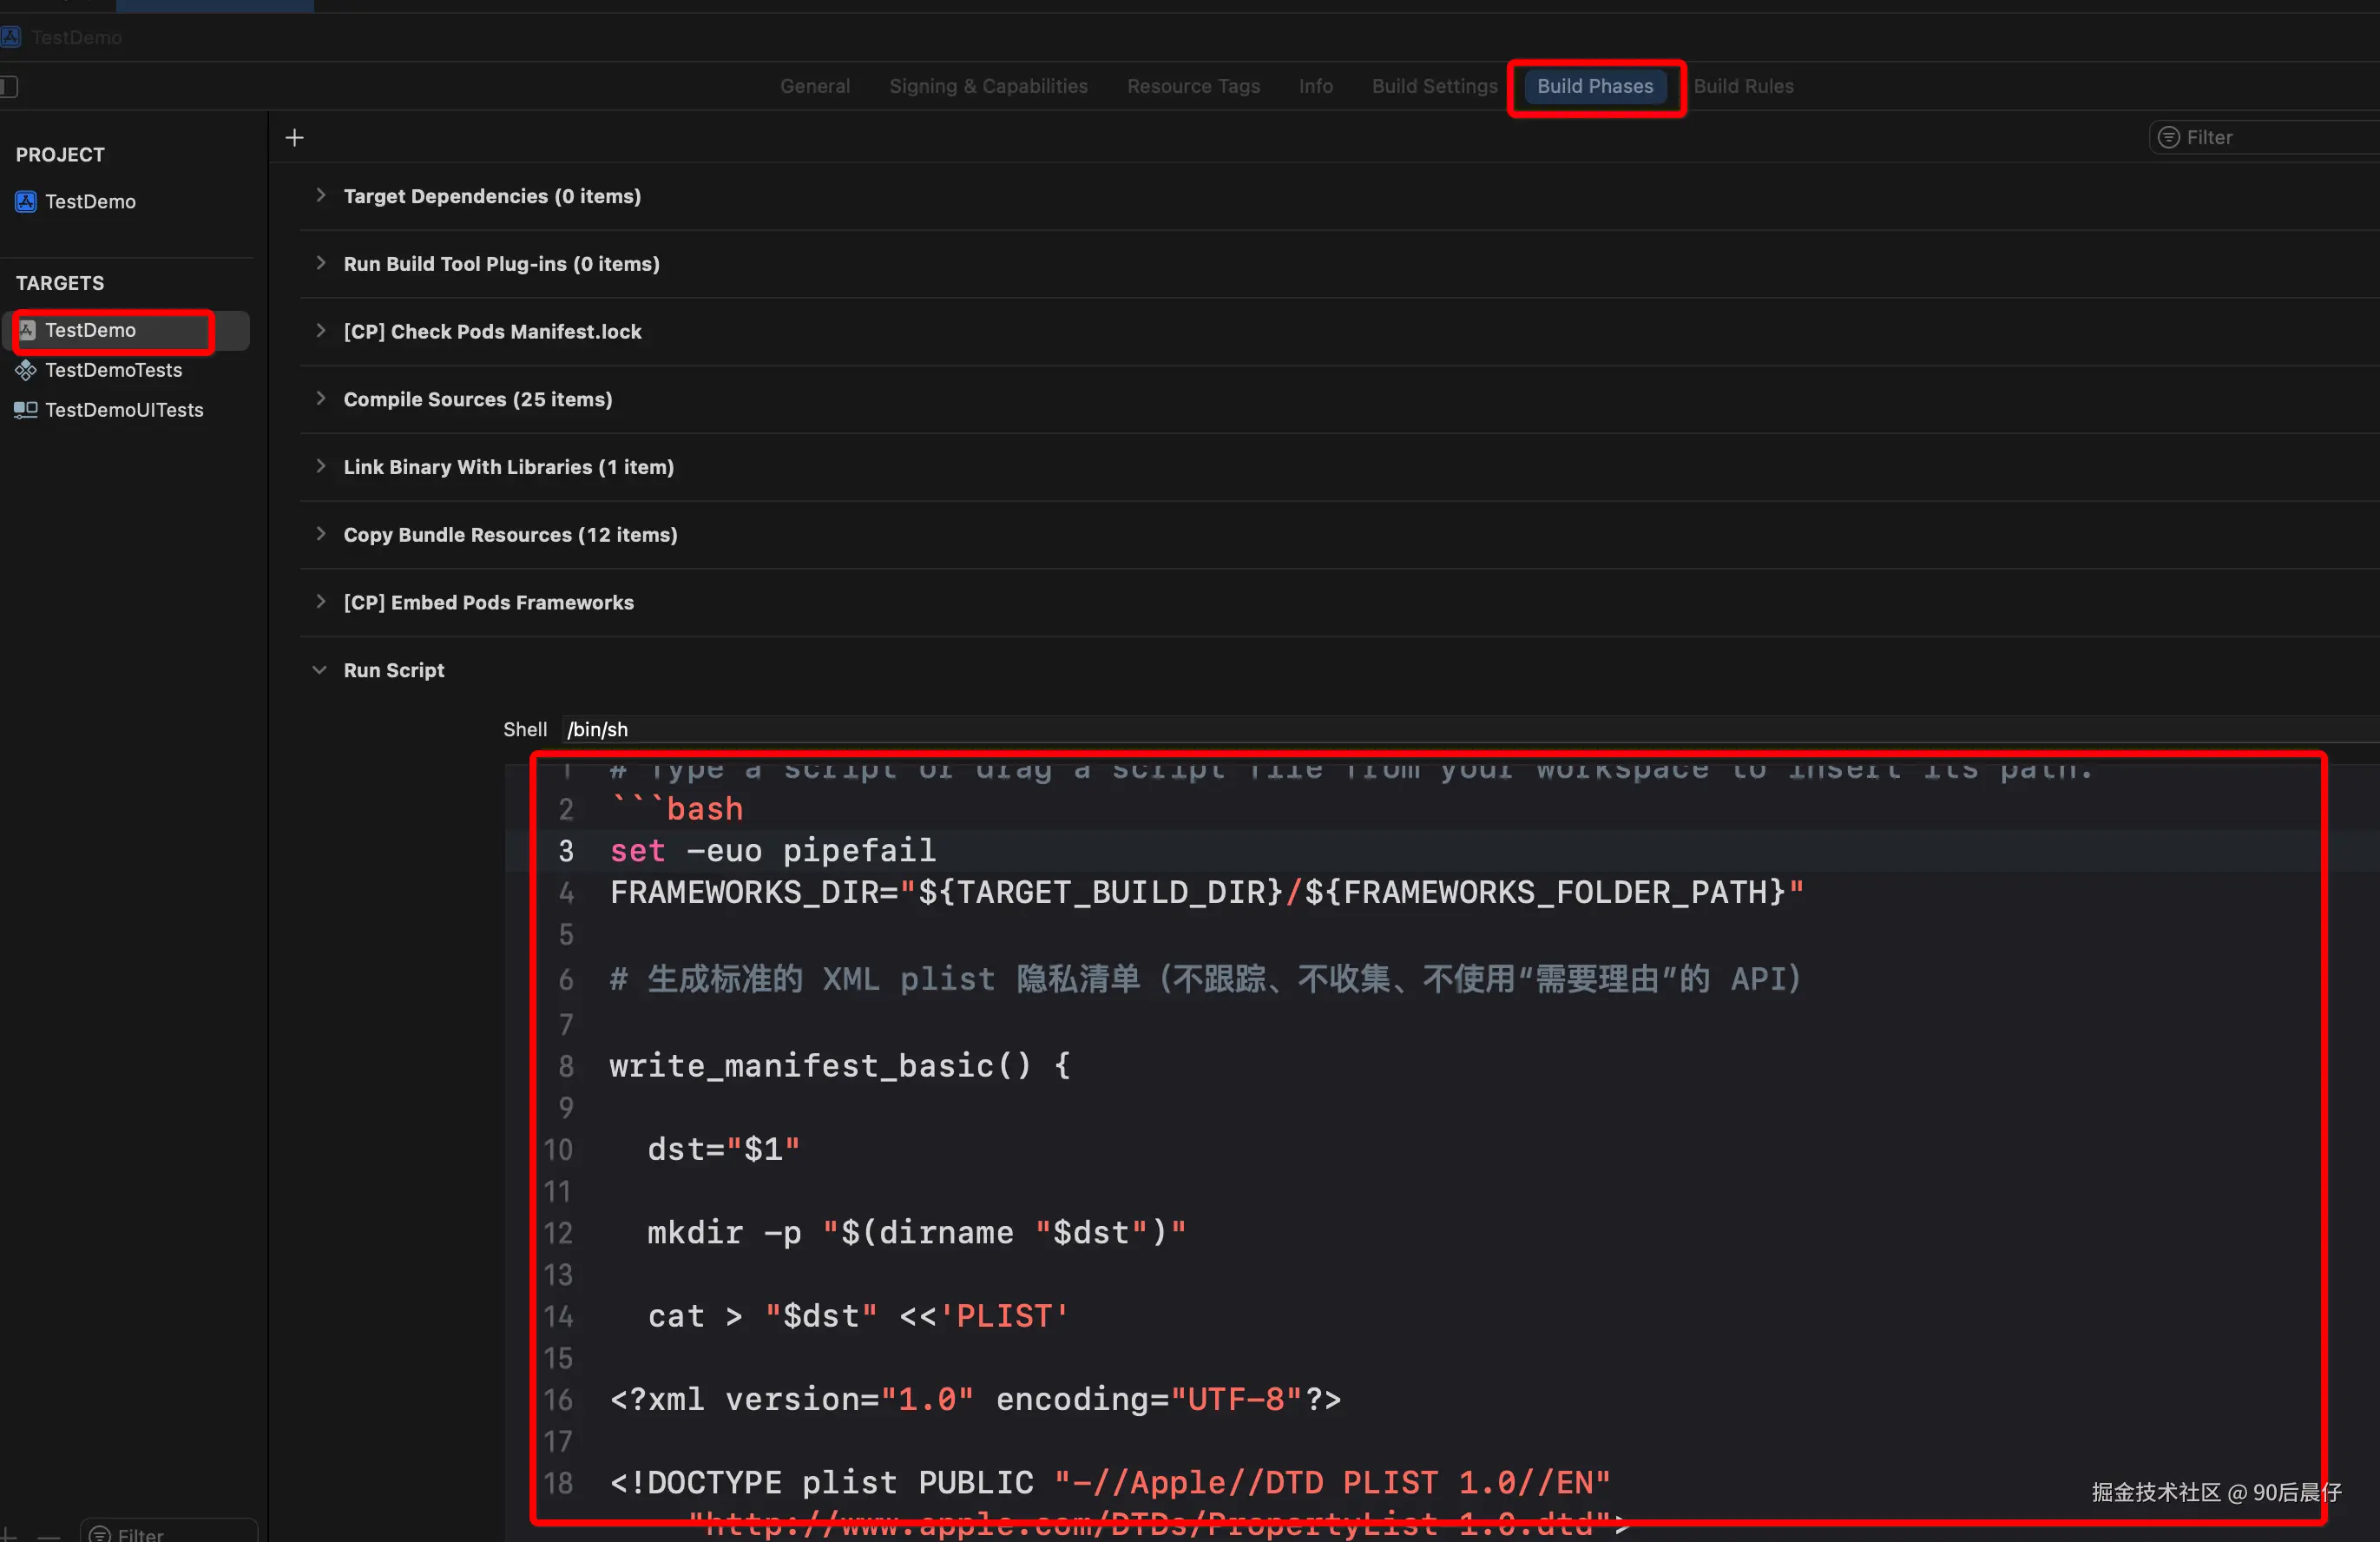Click the TestDemo project icon in PROJECT section

click(26, 201)
